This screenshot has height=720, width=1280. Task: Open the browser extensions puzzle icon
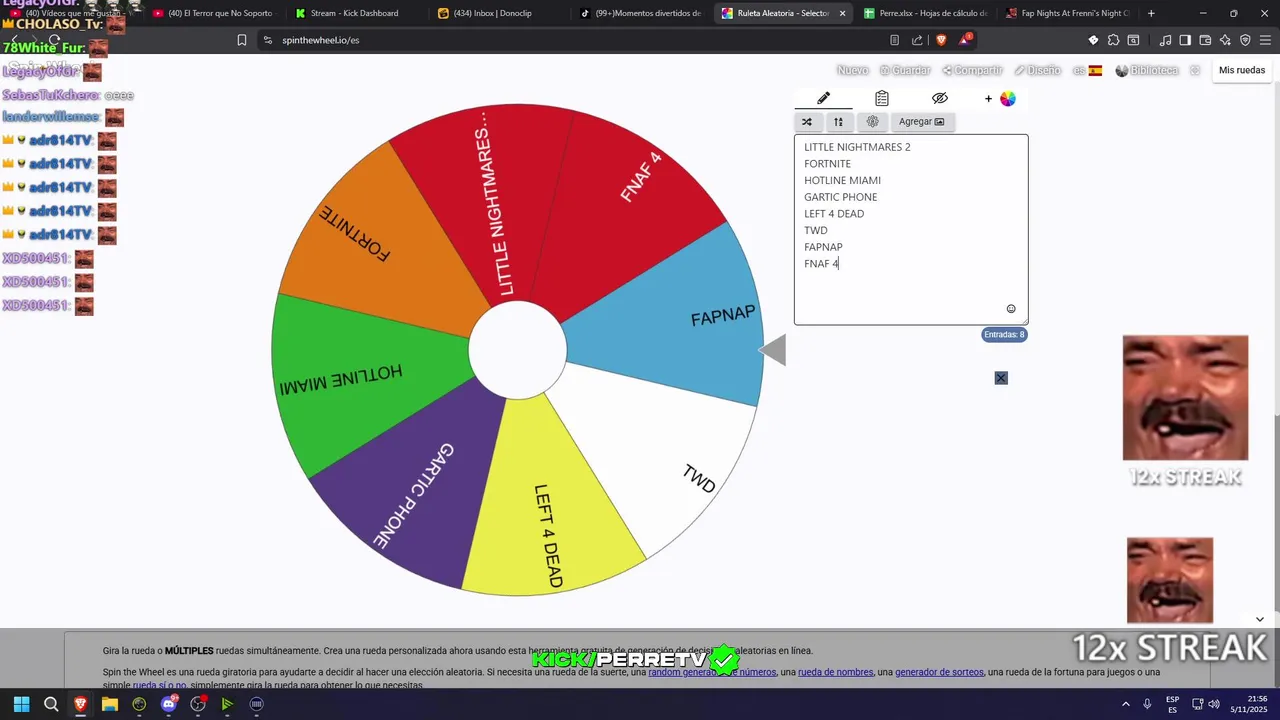(x=1113, y=40)
